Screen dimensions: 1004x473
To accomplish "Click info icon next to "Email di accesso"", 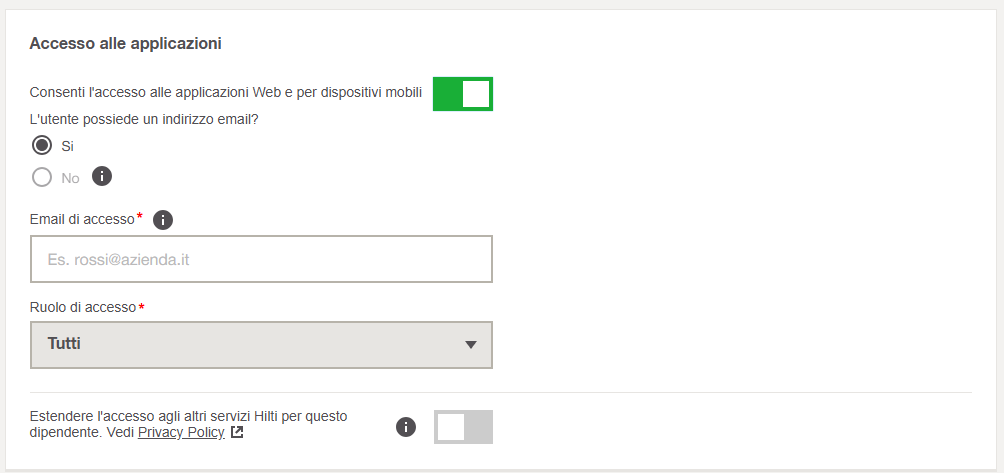I will tap(163, 220).
